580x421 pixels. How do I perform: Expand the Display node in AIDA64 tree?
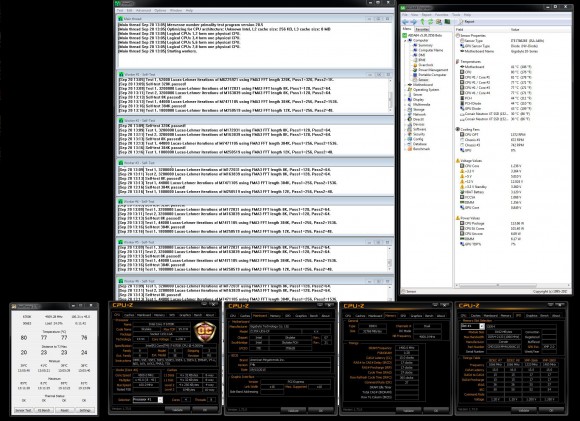click(x=405, y=100)
